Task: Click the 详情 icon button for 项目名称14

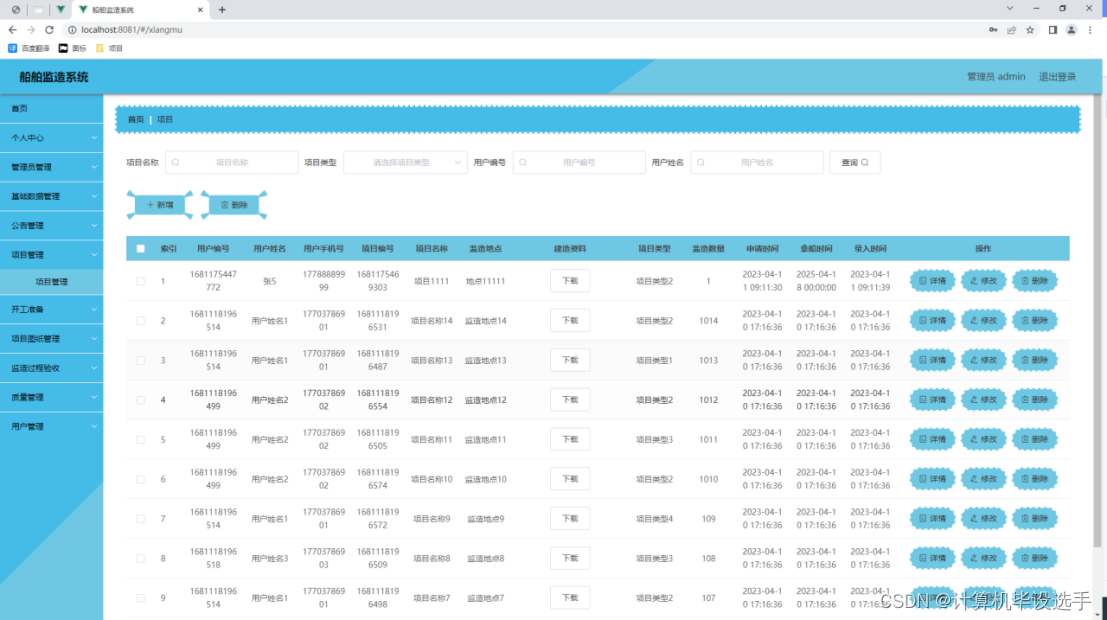Action: [933, 321]
